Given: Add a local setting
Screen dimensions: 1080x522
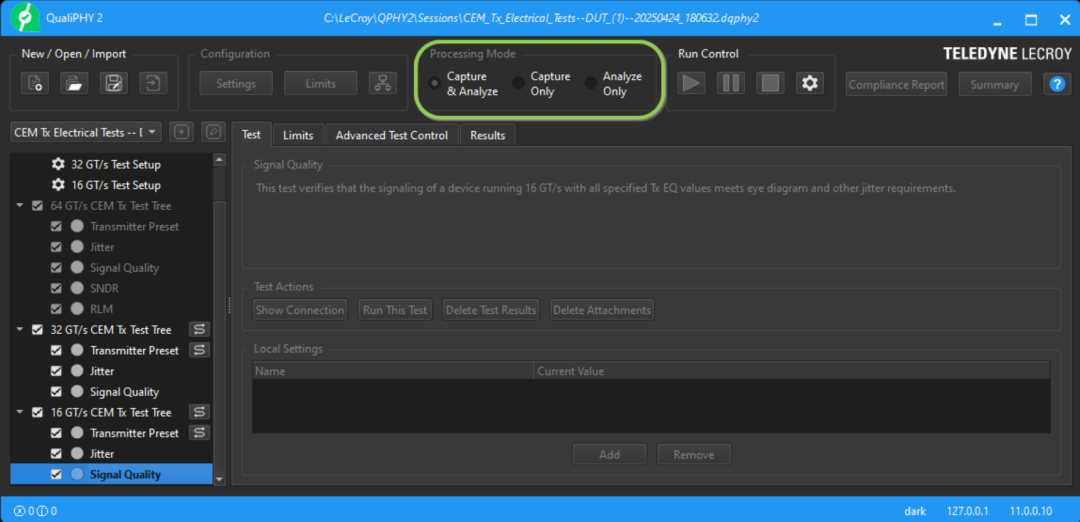Looking at the screenshot, I should coord(610,455).
